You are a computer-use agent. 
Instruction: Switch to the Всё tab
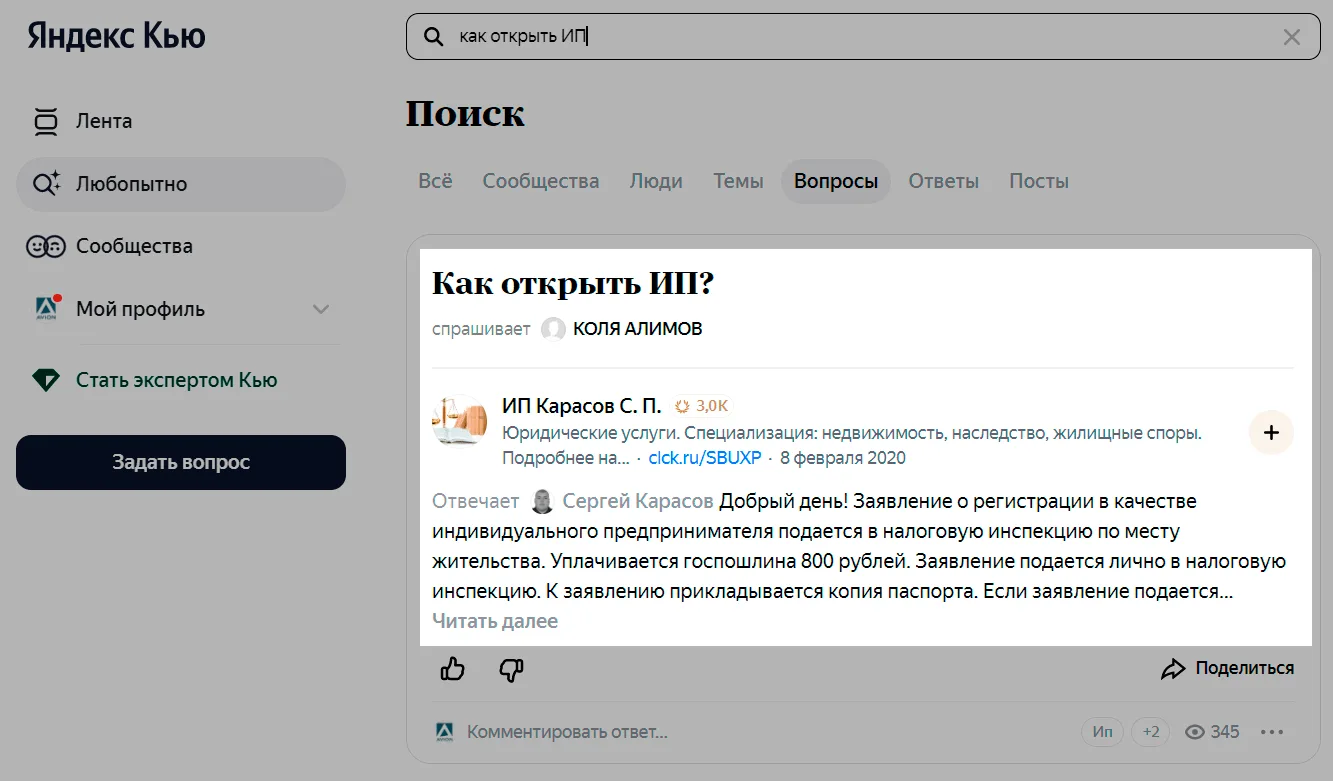coord(435,181)
